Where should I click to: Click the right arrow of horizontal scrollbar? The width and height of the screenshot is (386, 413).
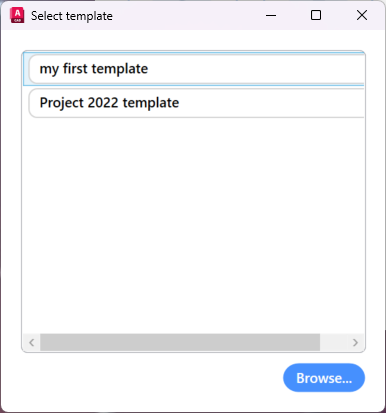click(x=355, y=342)
